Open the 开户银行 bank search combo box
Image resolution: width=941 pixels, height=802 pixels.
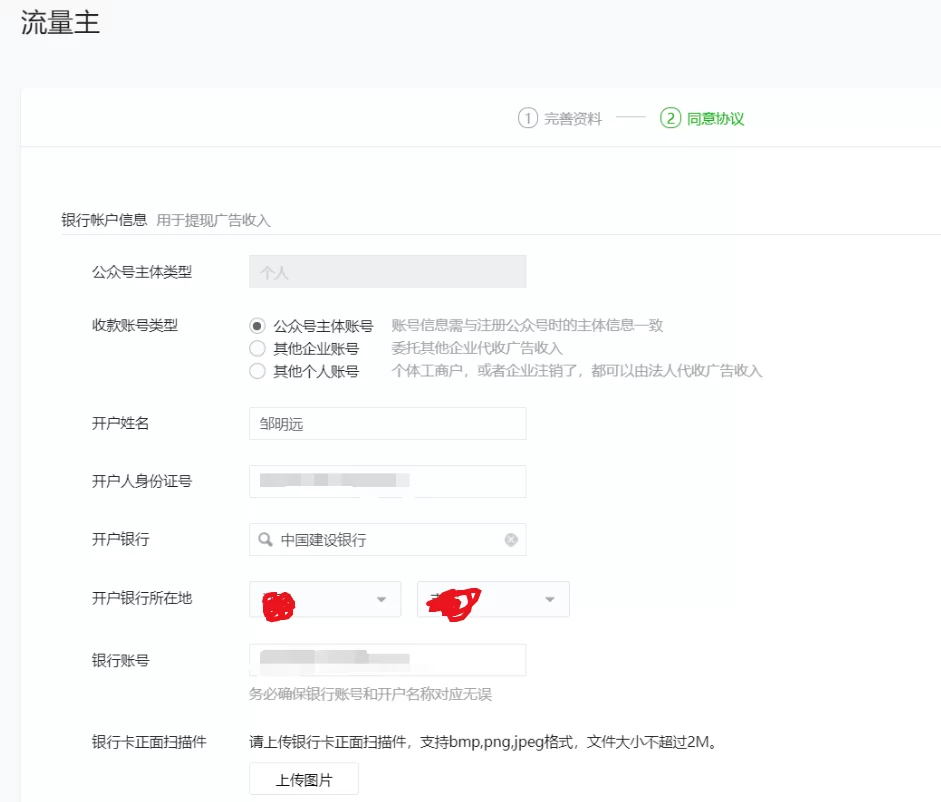(x=387, y=540)
